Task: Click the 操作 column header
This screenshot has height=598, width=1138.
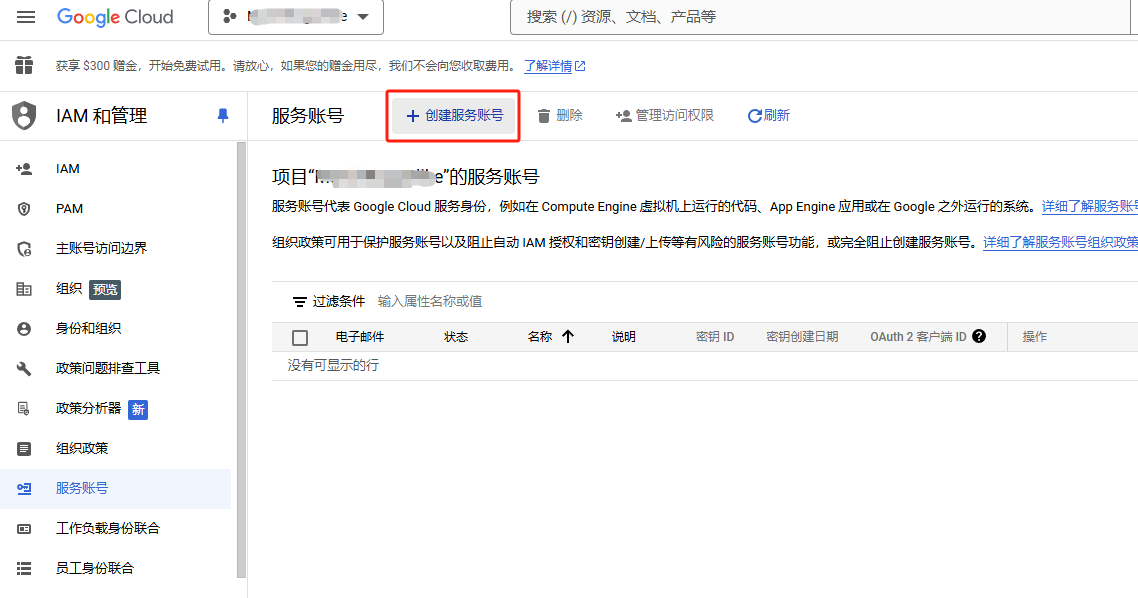Action: (x=1034, y=337)
